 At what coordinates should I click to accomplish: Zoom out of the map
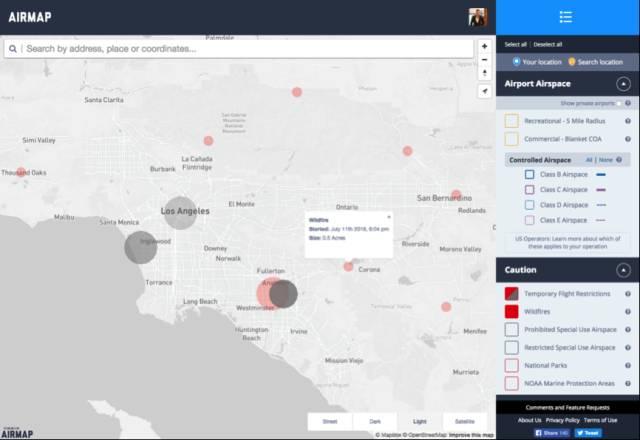tap(485, 67)
